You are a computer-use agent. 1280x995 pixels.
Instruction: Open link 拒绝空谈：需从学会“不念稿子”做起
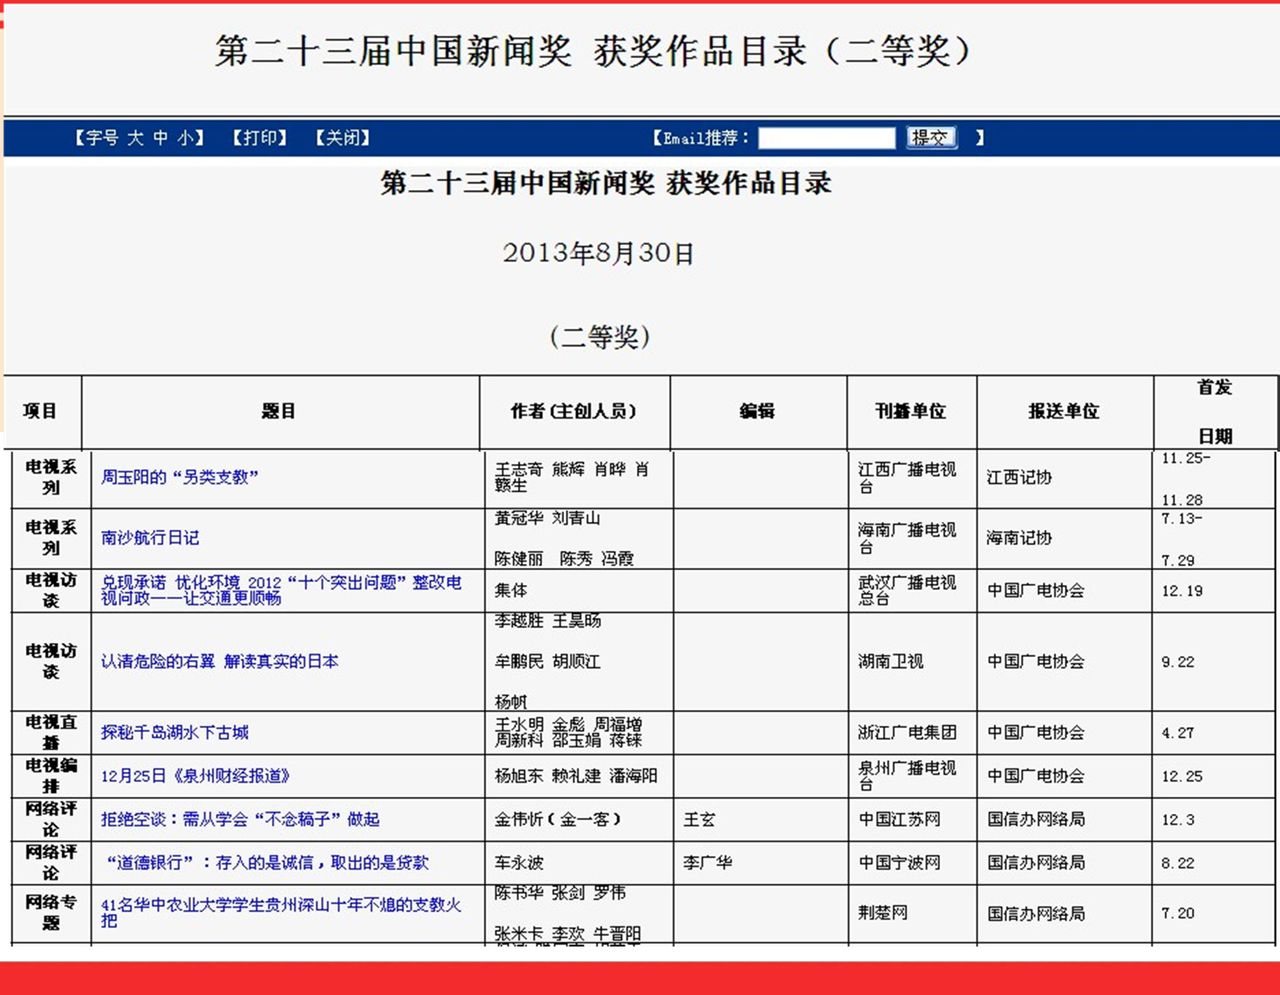[240, 819]
